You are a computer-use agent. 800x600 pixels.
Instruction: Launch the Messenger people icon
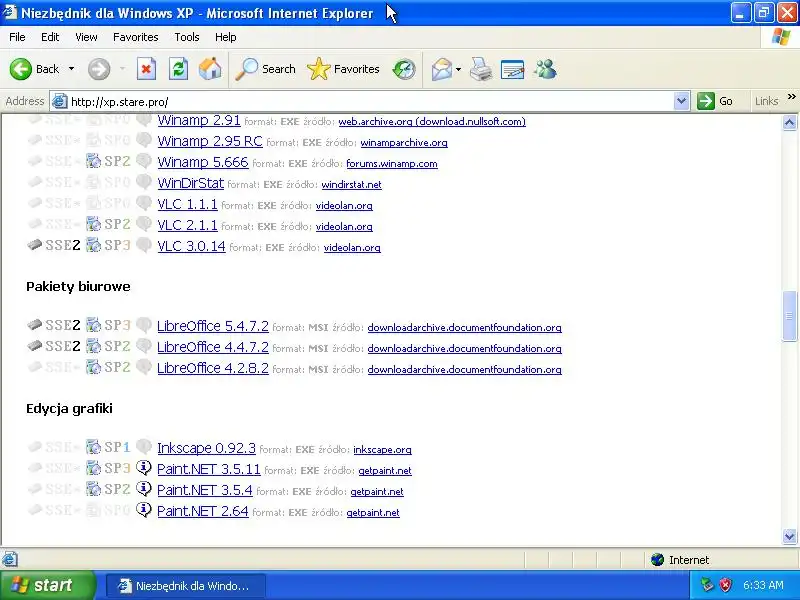(545, 69)
